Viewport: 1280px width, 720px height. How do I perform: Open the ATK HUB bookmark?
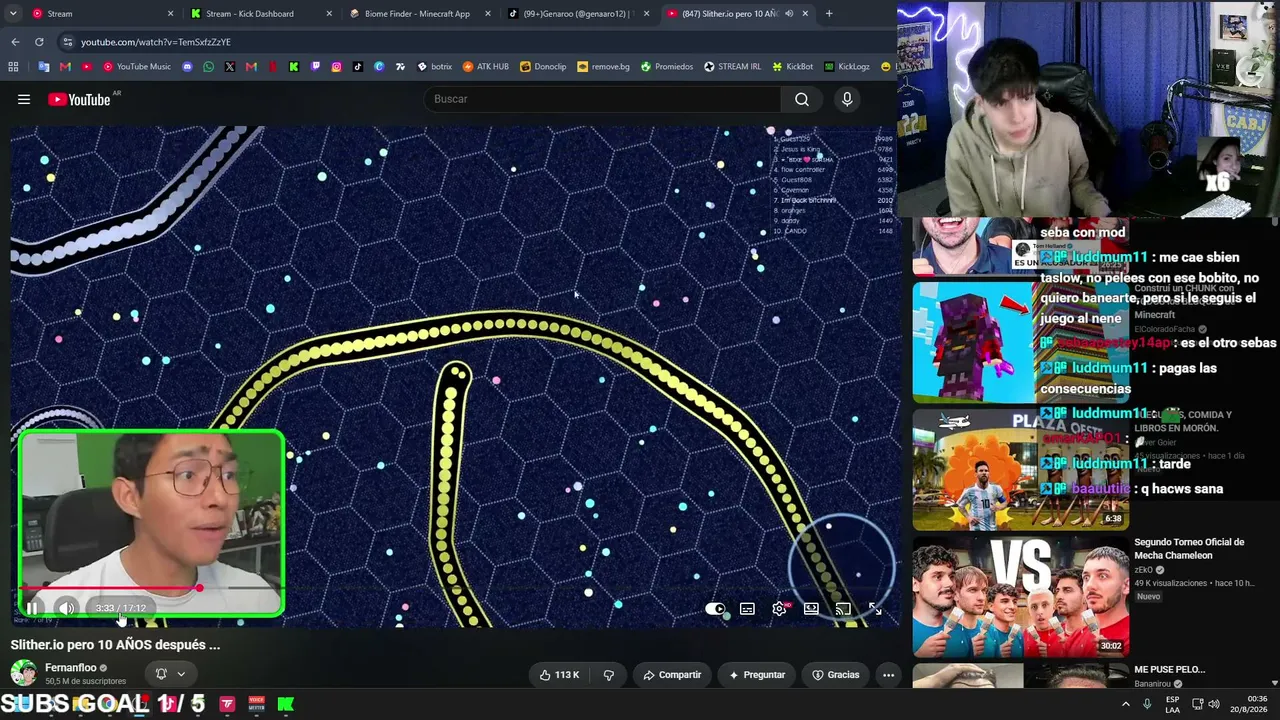pyautogui.click(x=486, y=67)
